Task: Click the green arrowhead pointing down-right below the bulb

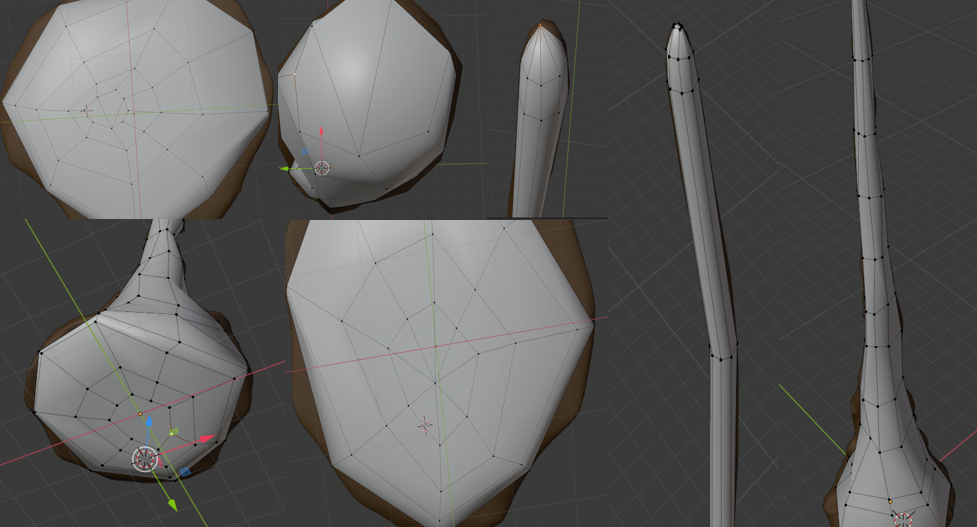Action: pos(172,504)
